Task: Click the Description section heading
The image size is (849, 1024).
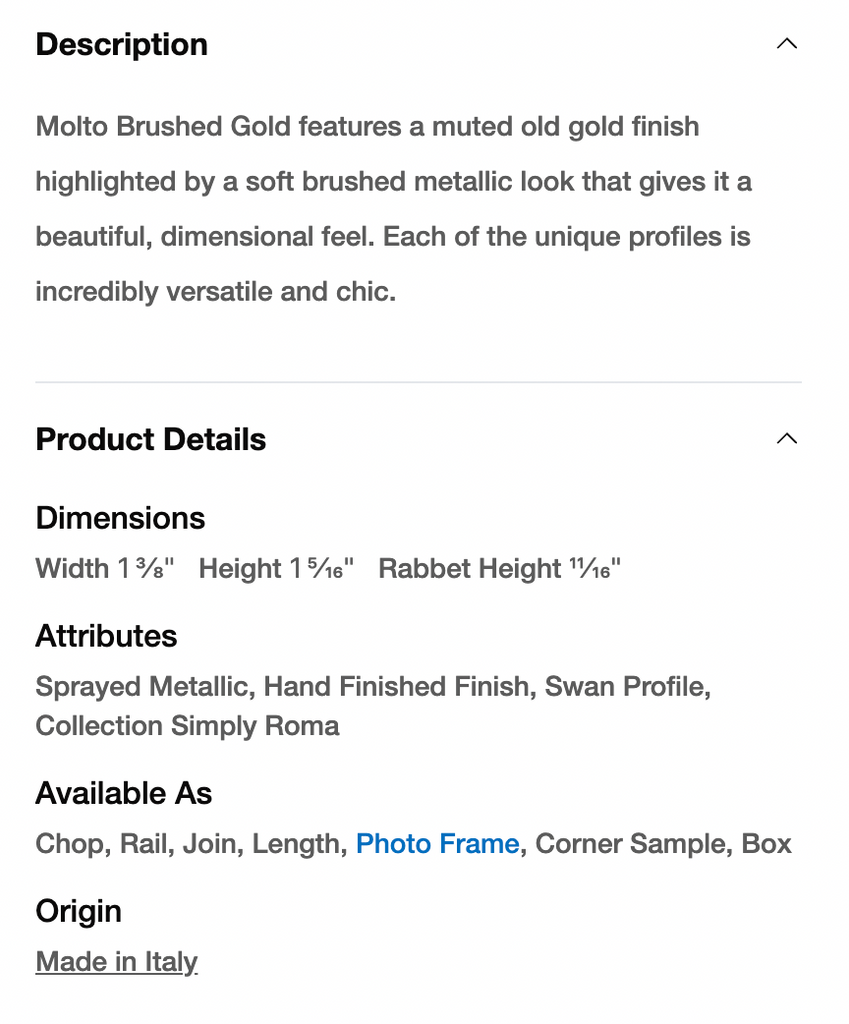Action: pyautogui.click(x=122, y=45)
